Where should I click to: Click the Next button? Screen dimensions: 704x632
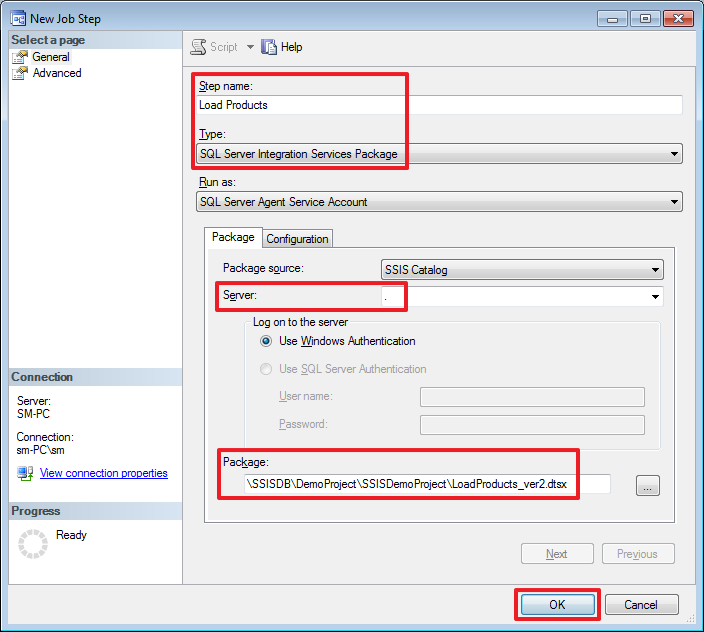(557, 554)
